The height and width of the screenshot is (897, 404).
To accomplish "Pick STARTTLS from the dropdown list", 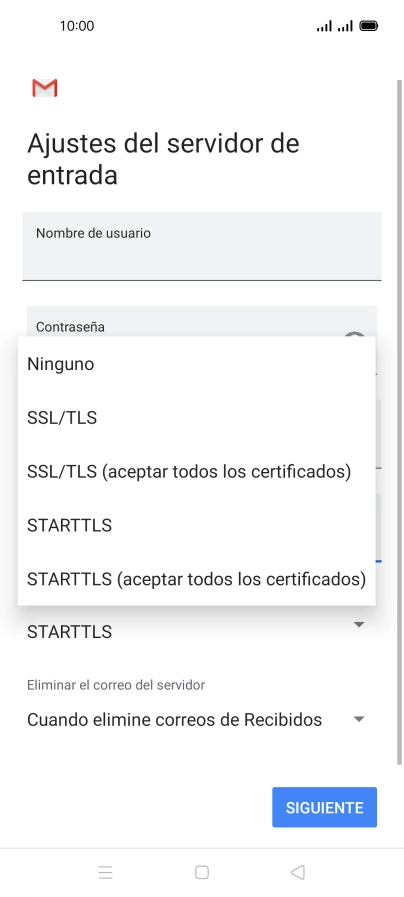I will click(x=197, y=525).
